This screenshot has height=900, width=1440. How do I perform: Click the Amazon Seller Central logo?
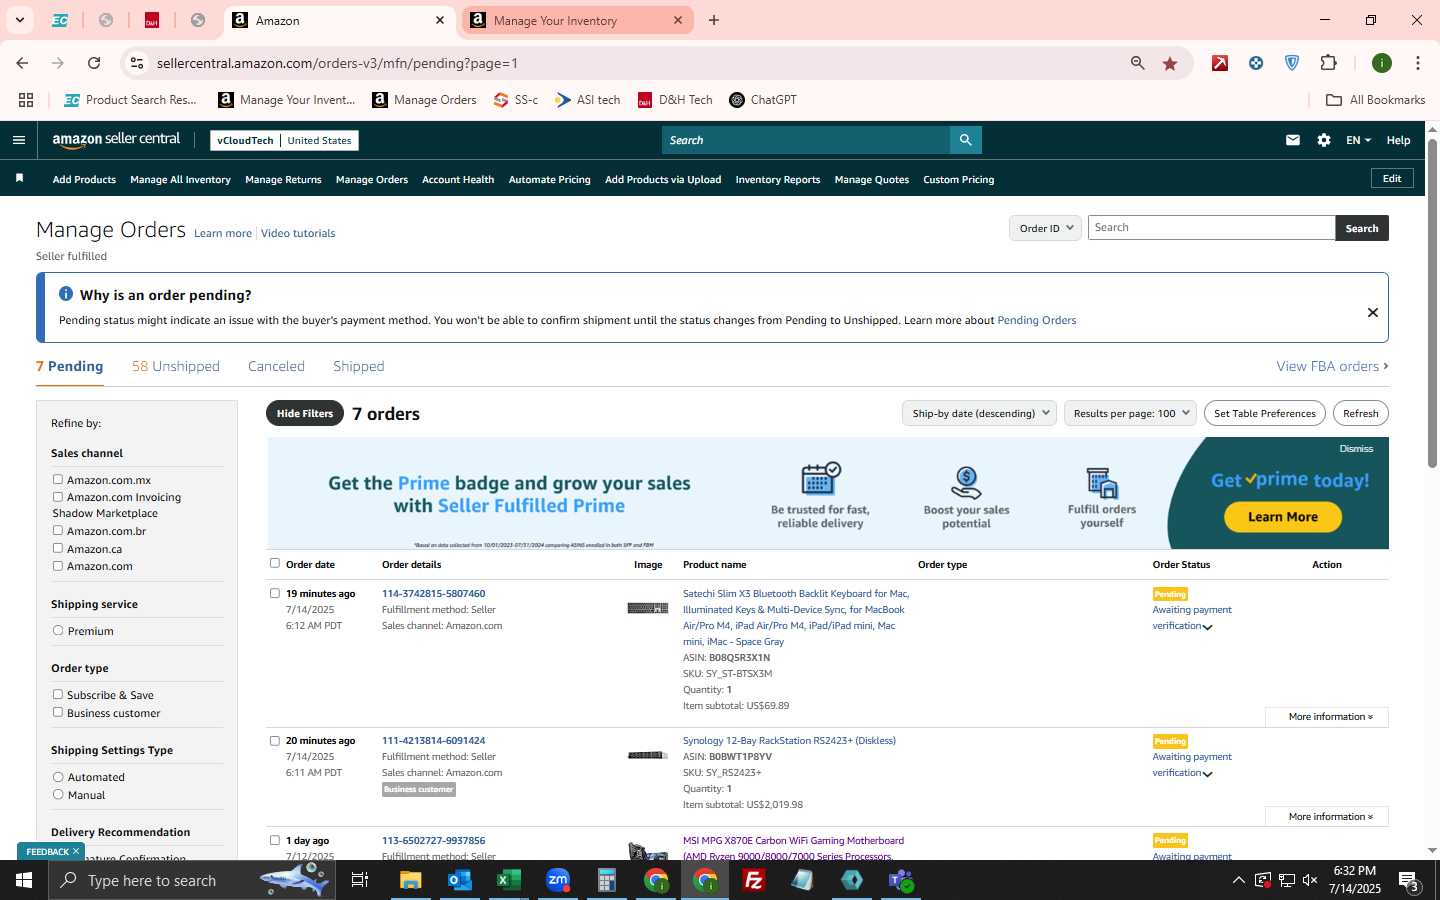click(x=116, y=140)
